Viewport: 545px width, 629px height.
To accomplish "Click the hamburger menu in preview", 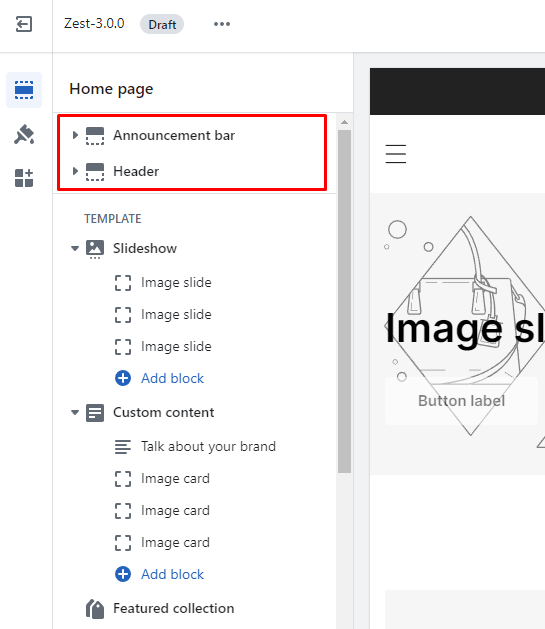I will [396, 154].
